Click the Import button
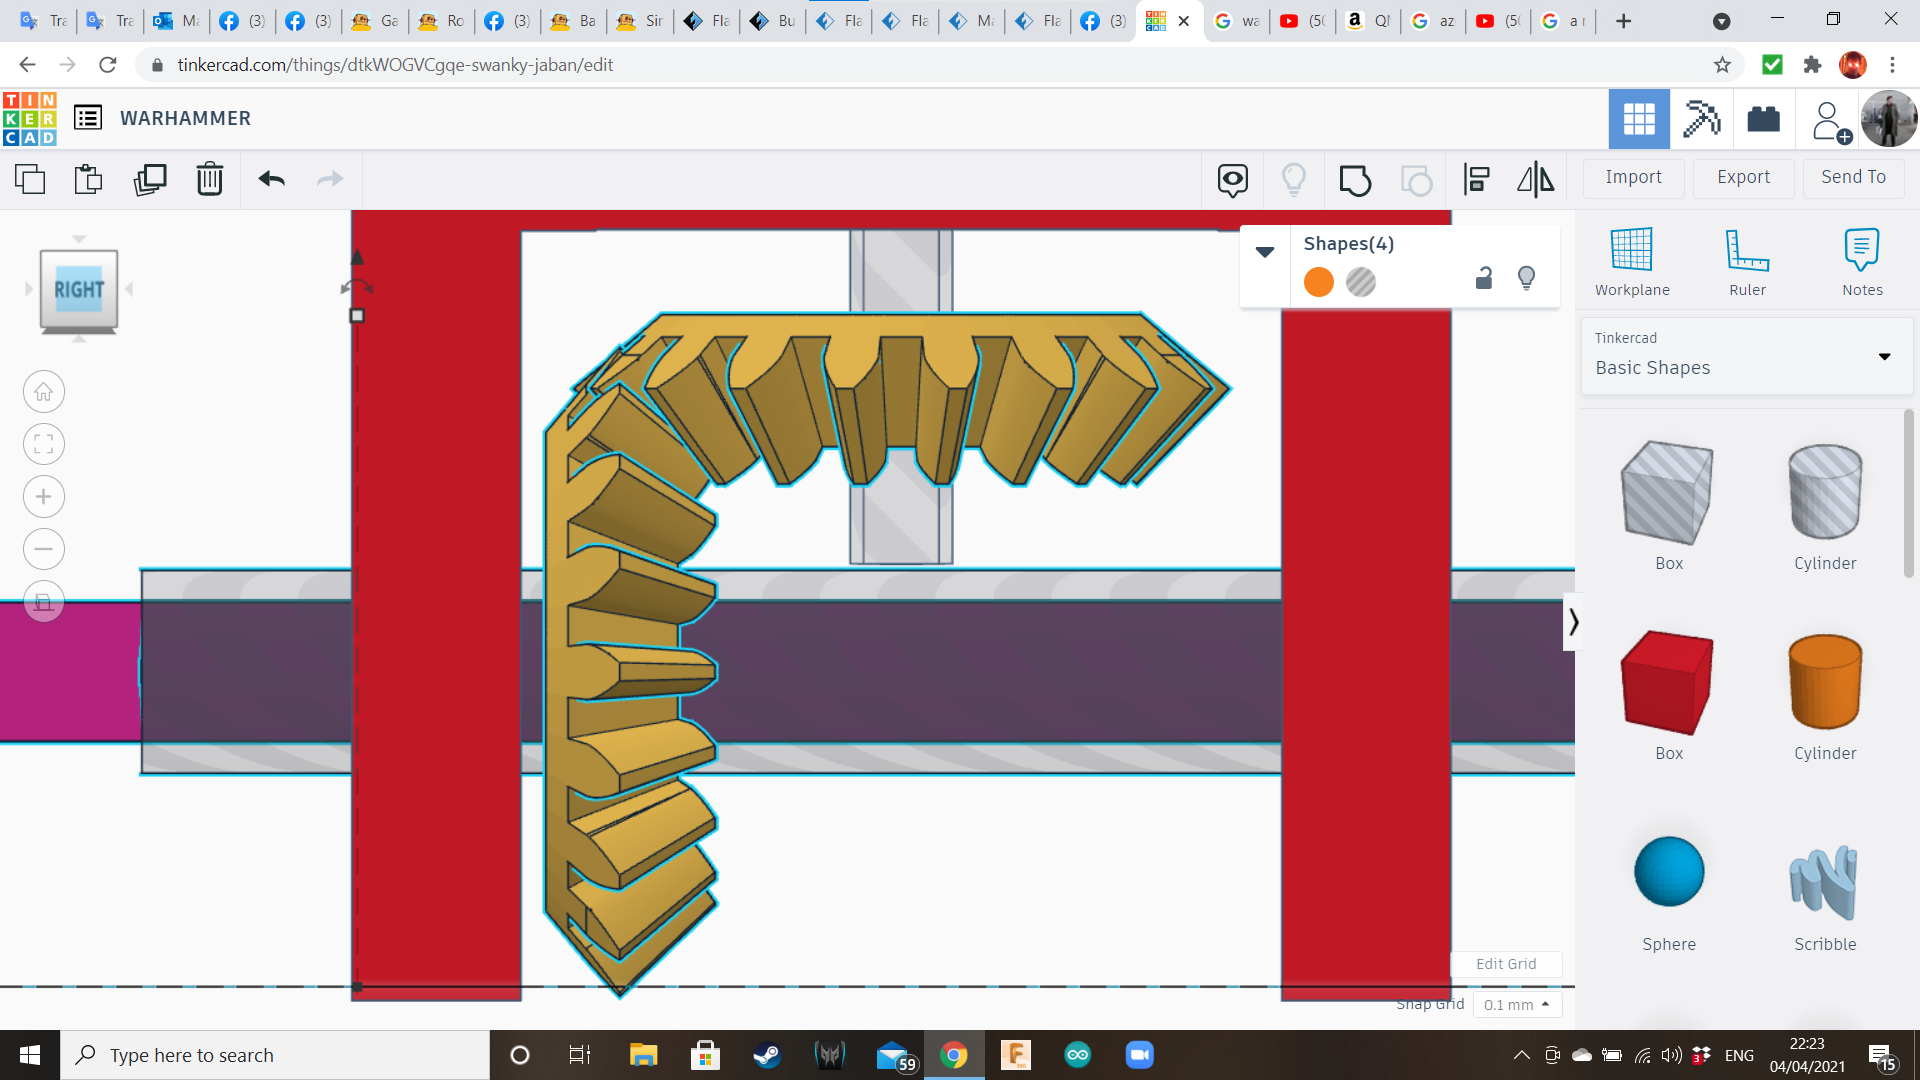 (1633, 177)
